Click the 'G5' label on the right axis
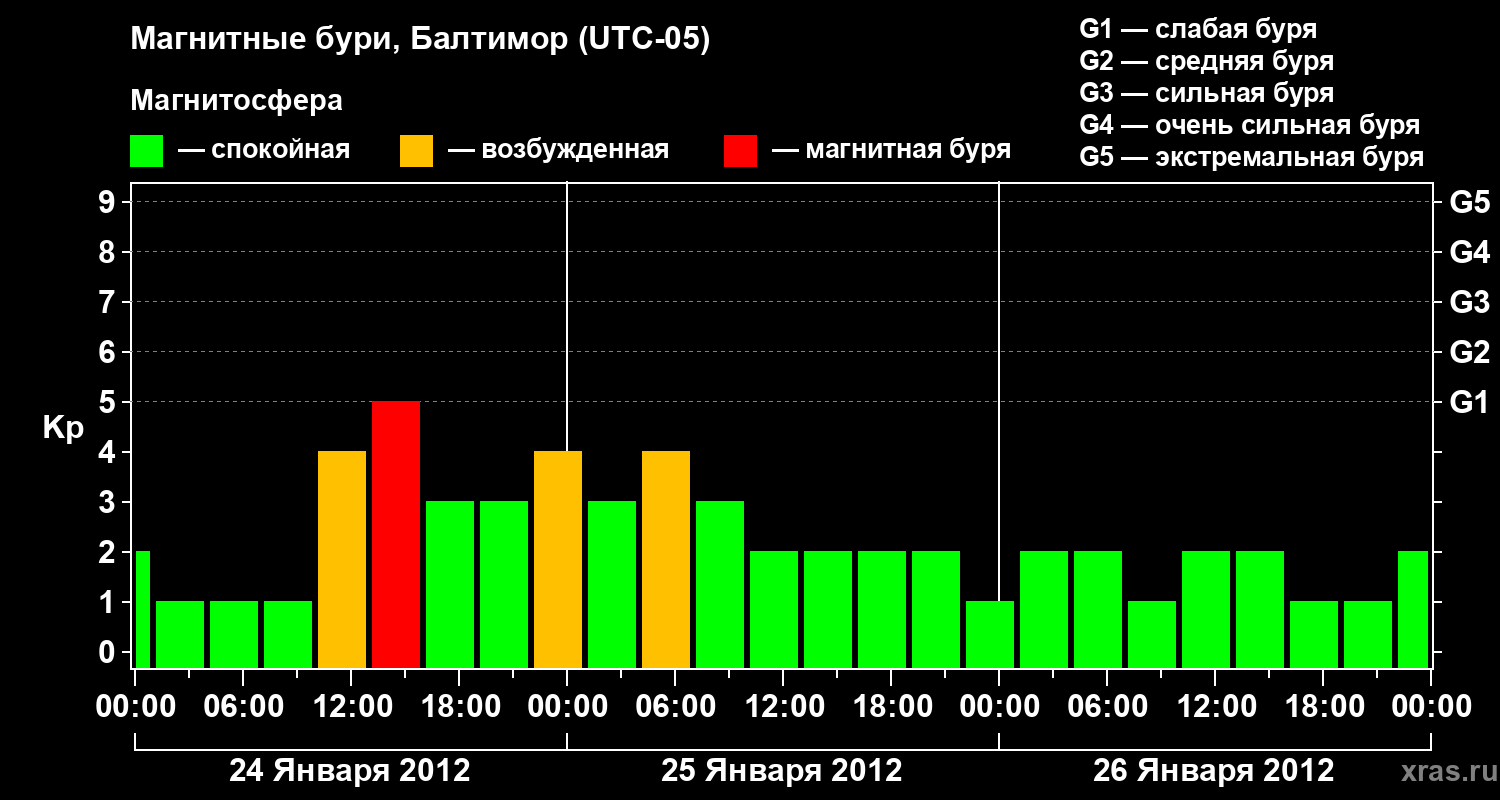This screenshot has height=800, width=1500. (1469, 202)
